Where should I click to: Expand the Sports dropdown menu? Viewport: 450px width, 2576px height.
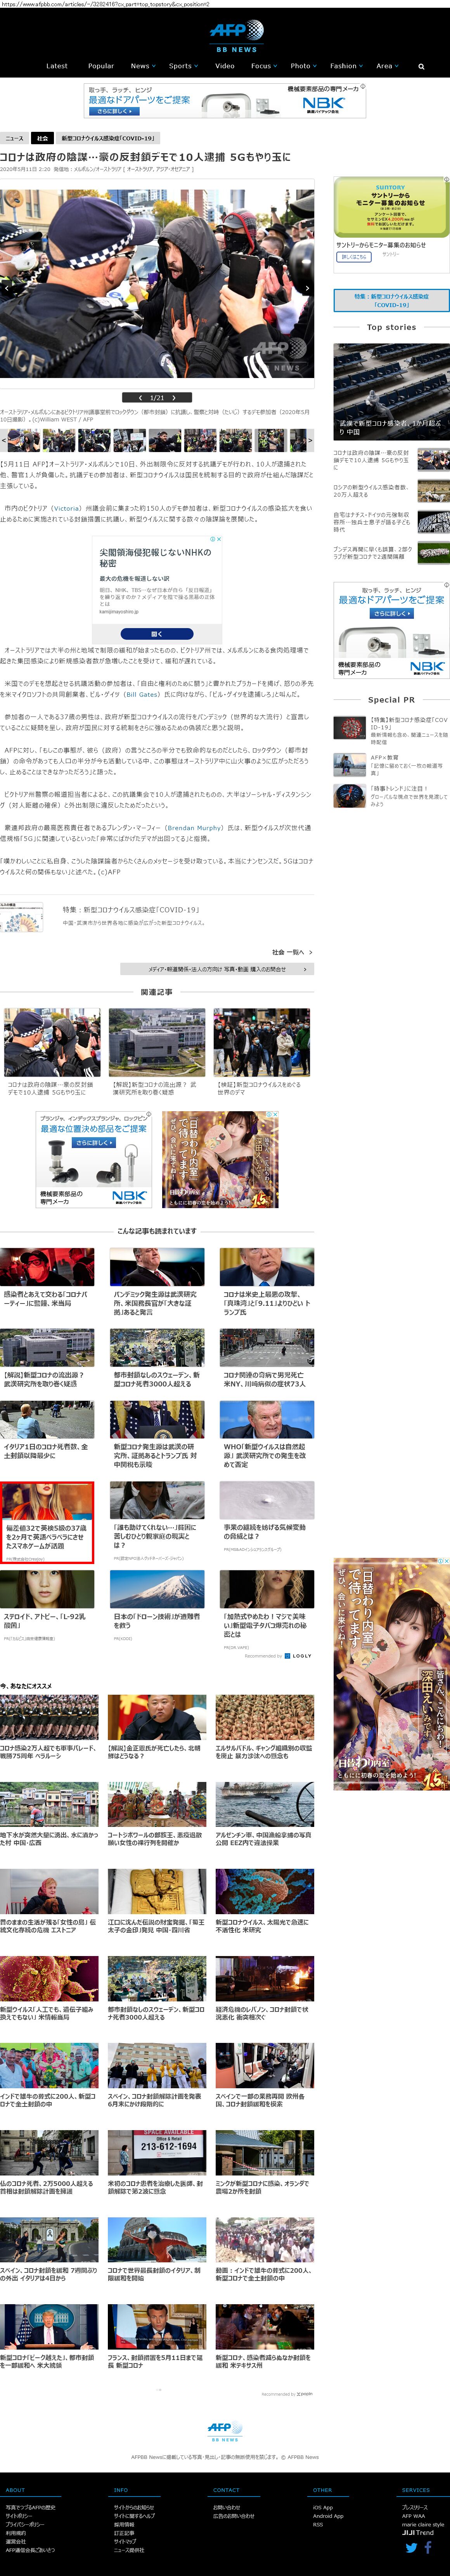click(x=183, y=66)
